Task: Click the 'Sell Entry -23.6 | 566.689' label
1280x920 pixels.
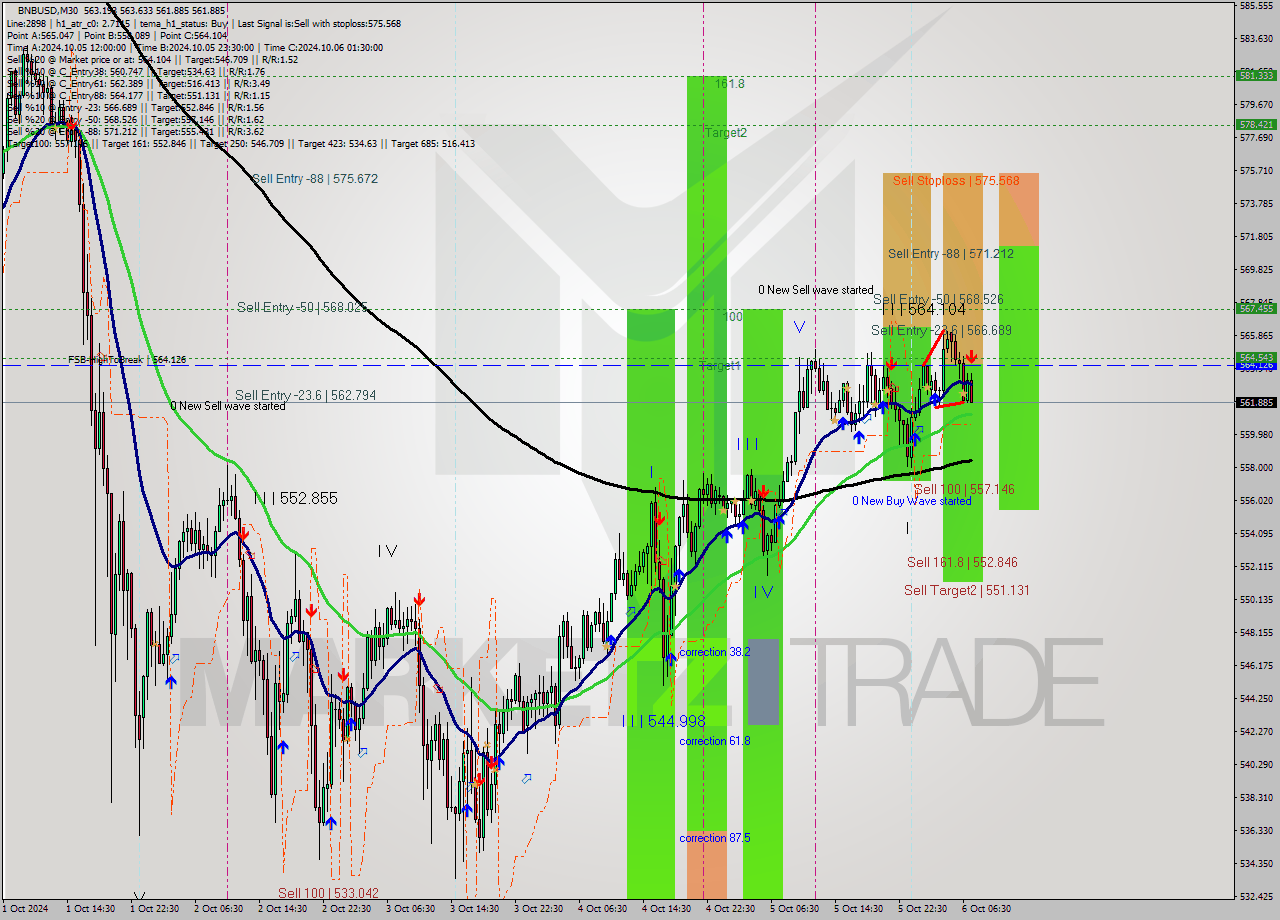Action: (941, 330)
